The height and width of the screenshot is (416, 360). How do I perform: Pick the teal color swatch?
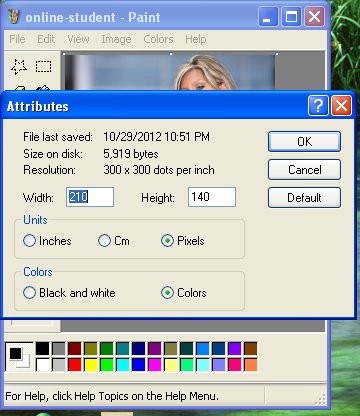tap(122, 349)
